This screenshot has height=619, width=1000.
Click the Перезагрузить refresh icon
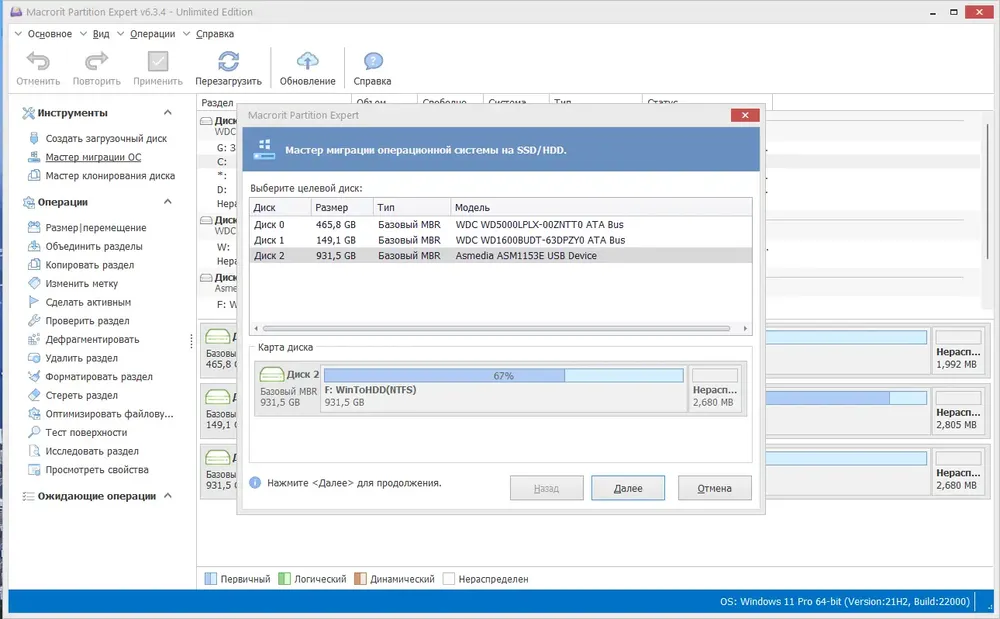point(228,61)
